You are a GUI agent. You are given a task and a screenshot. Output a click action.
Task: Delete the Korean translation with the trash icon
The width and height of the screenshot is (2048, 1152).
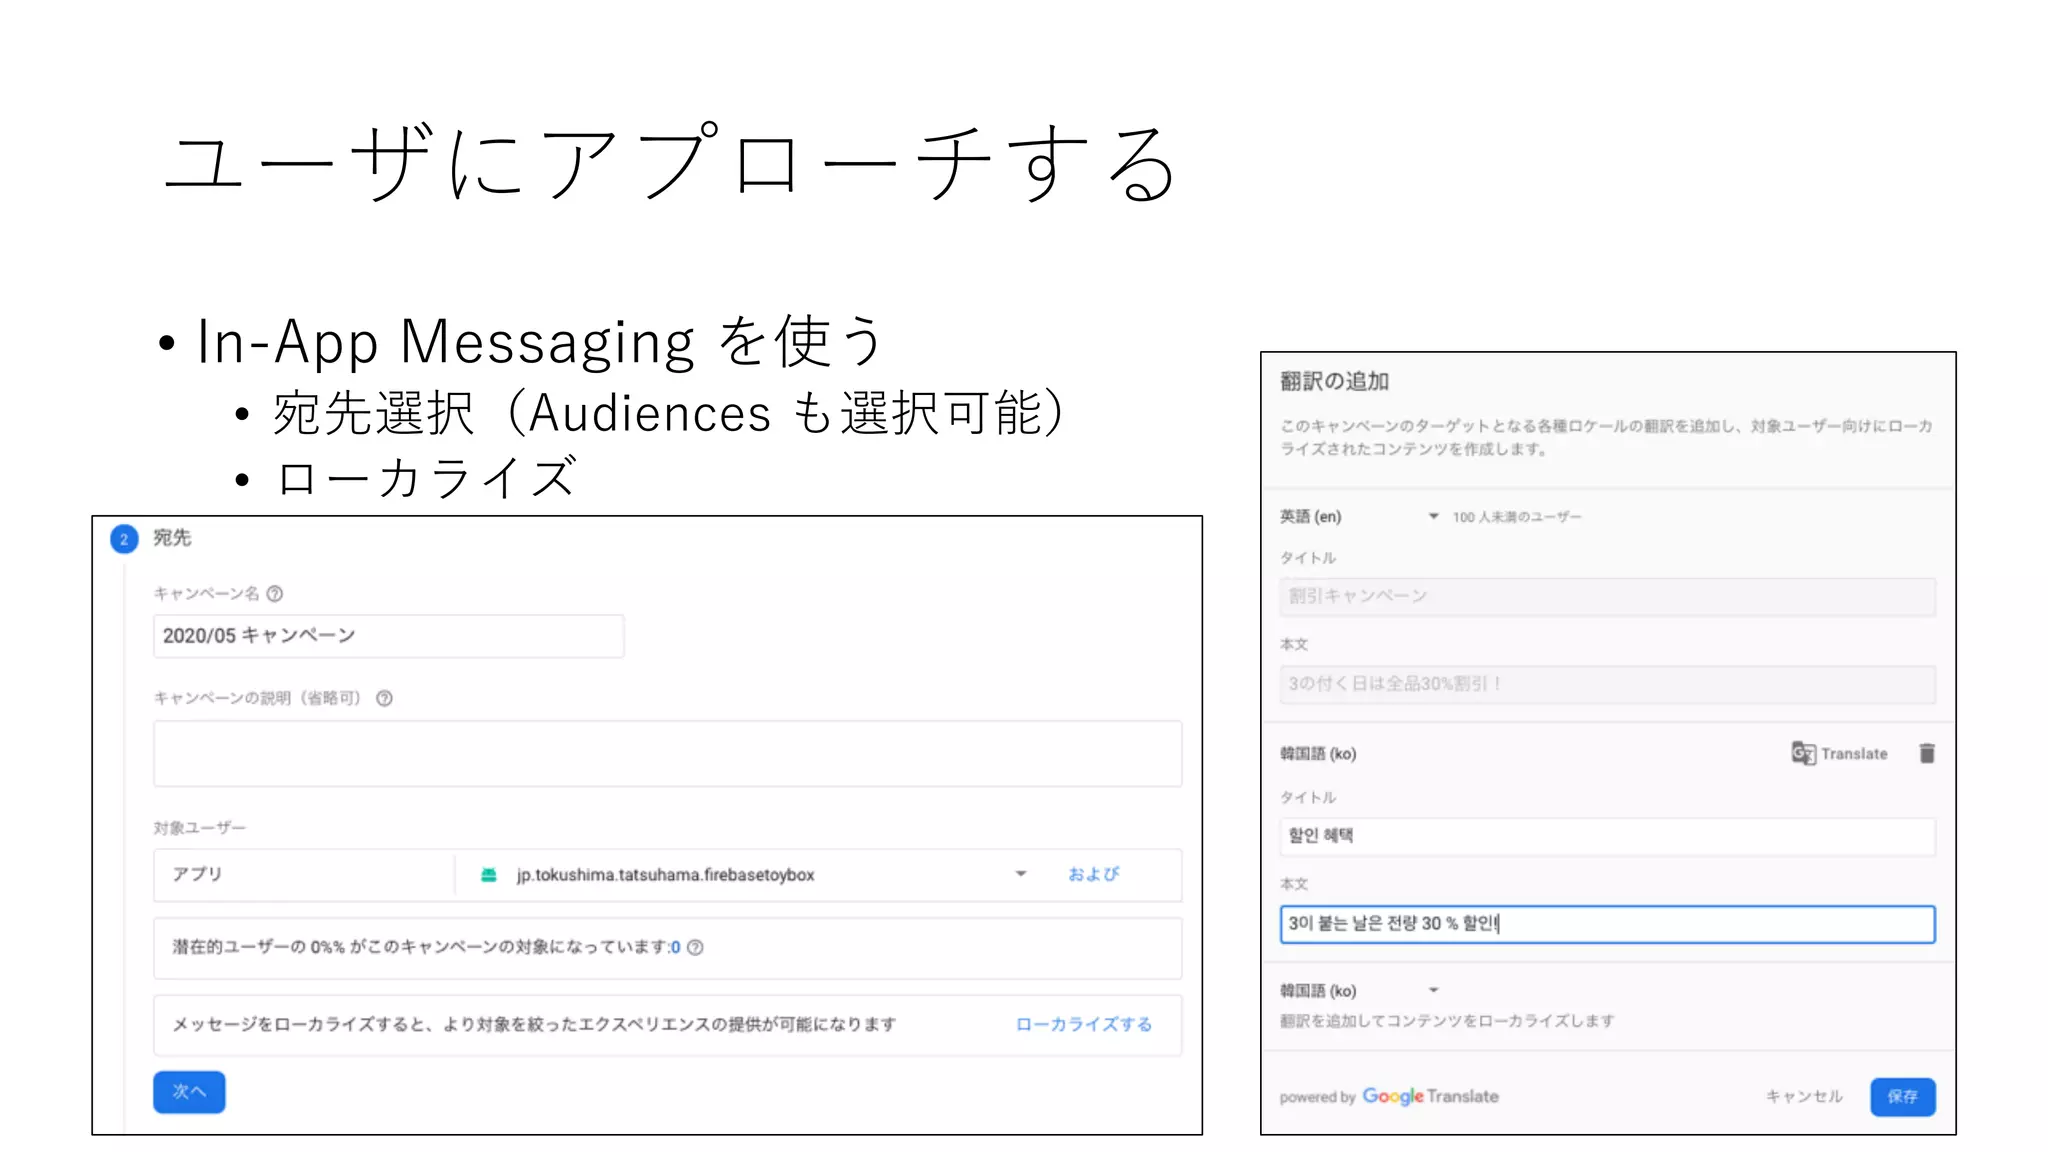(1927, 753)
